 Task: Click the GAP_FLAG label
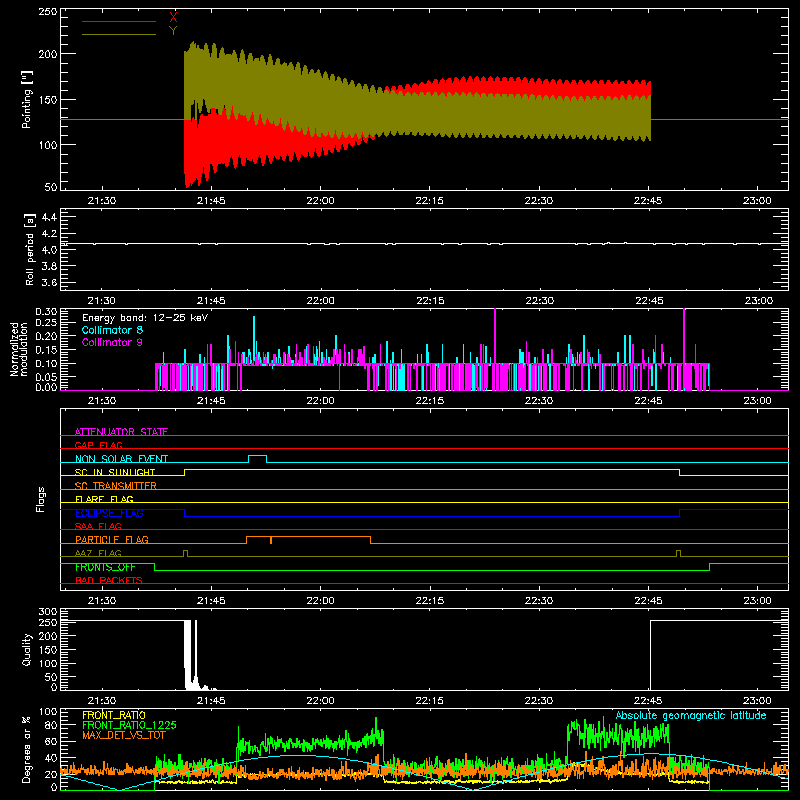tap(98, 445)
